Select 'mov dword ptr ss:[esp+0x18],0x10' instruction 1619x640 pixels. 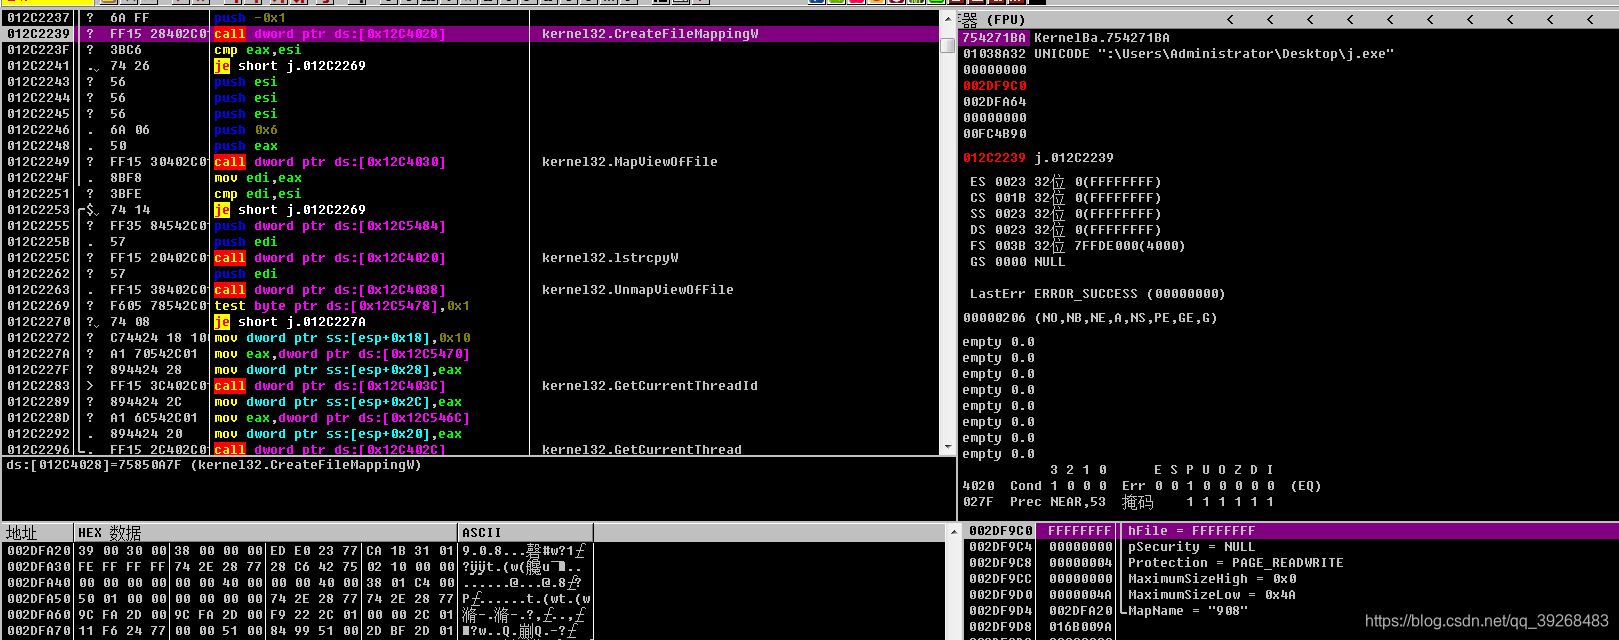coord(342,338)
